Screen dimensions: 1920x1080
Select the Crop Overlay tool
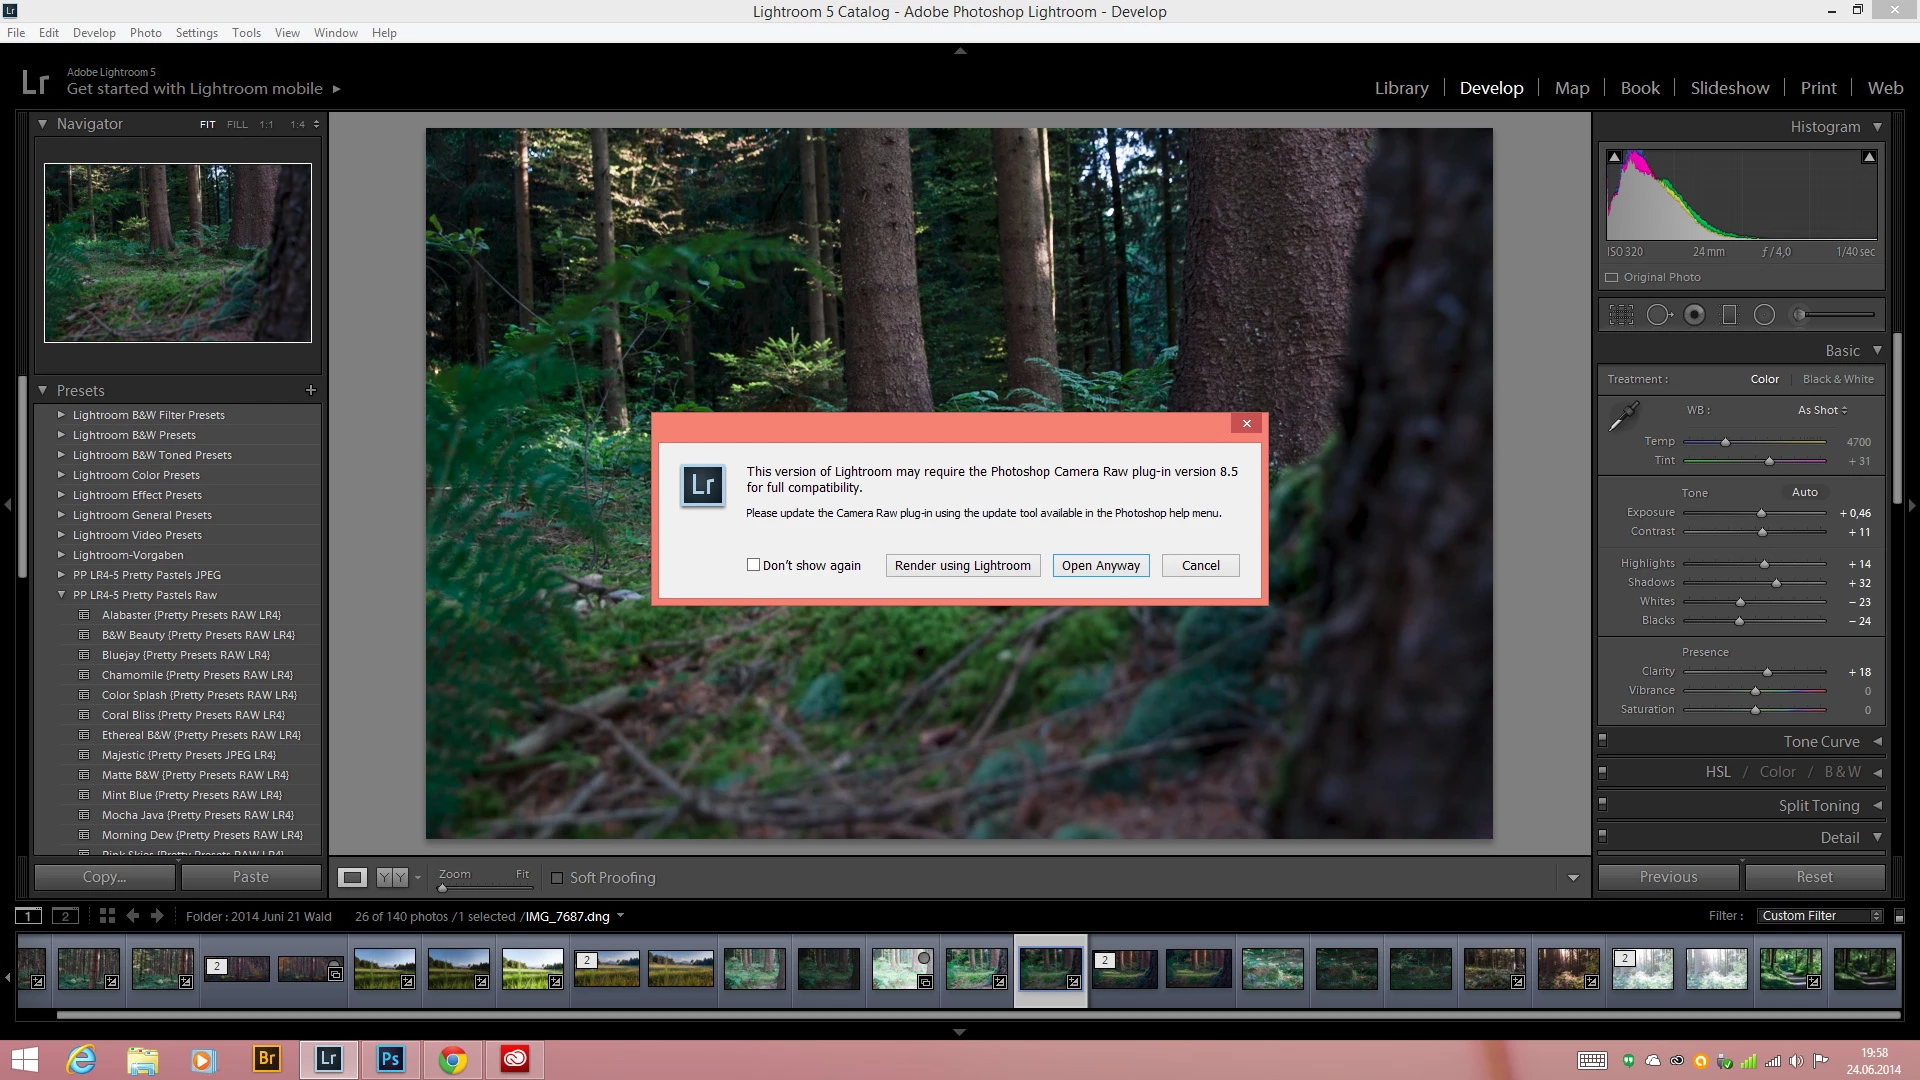(1621, 315)
